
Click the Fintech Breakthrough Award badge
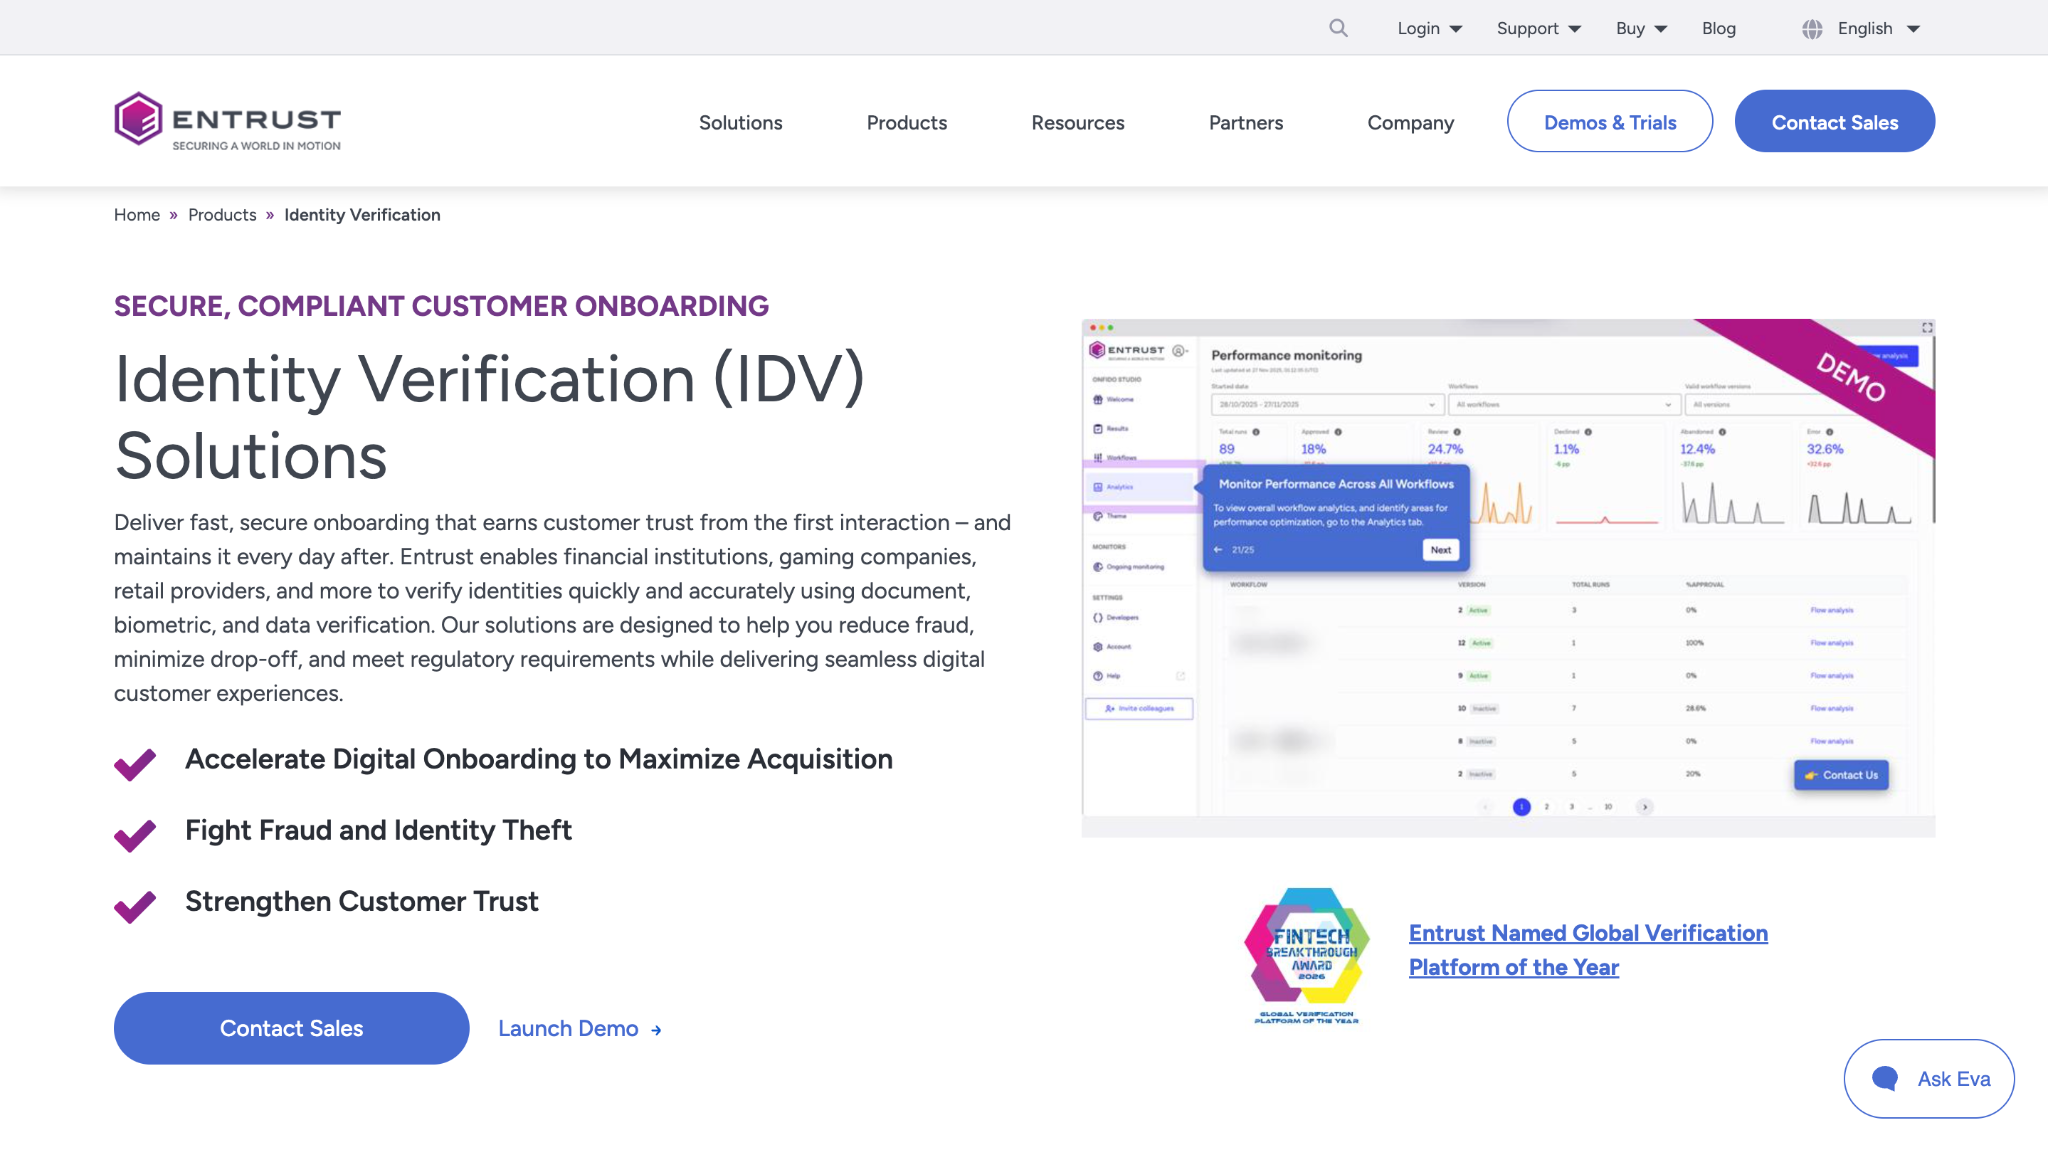click(x=1307, y=956)
